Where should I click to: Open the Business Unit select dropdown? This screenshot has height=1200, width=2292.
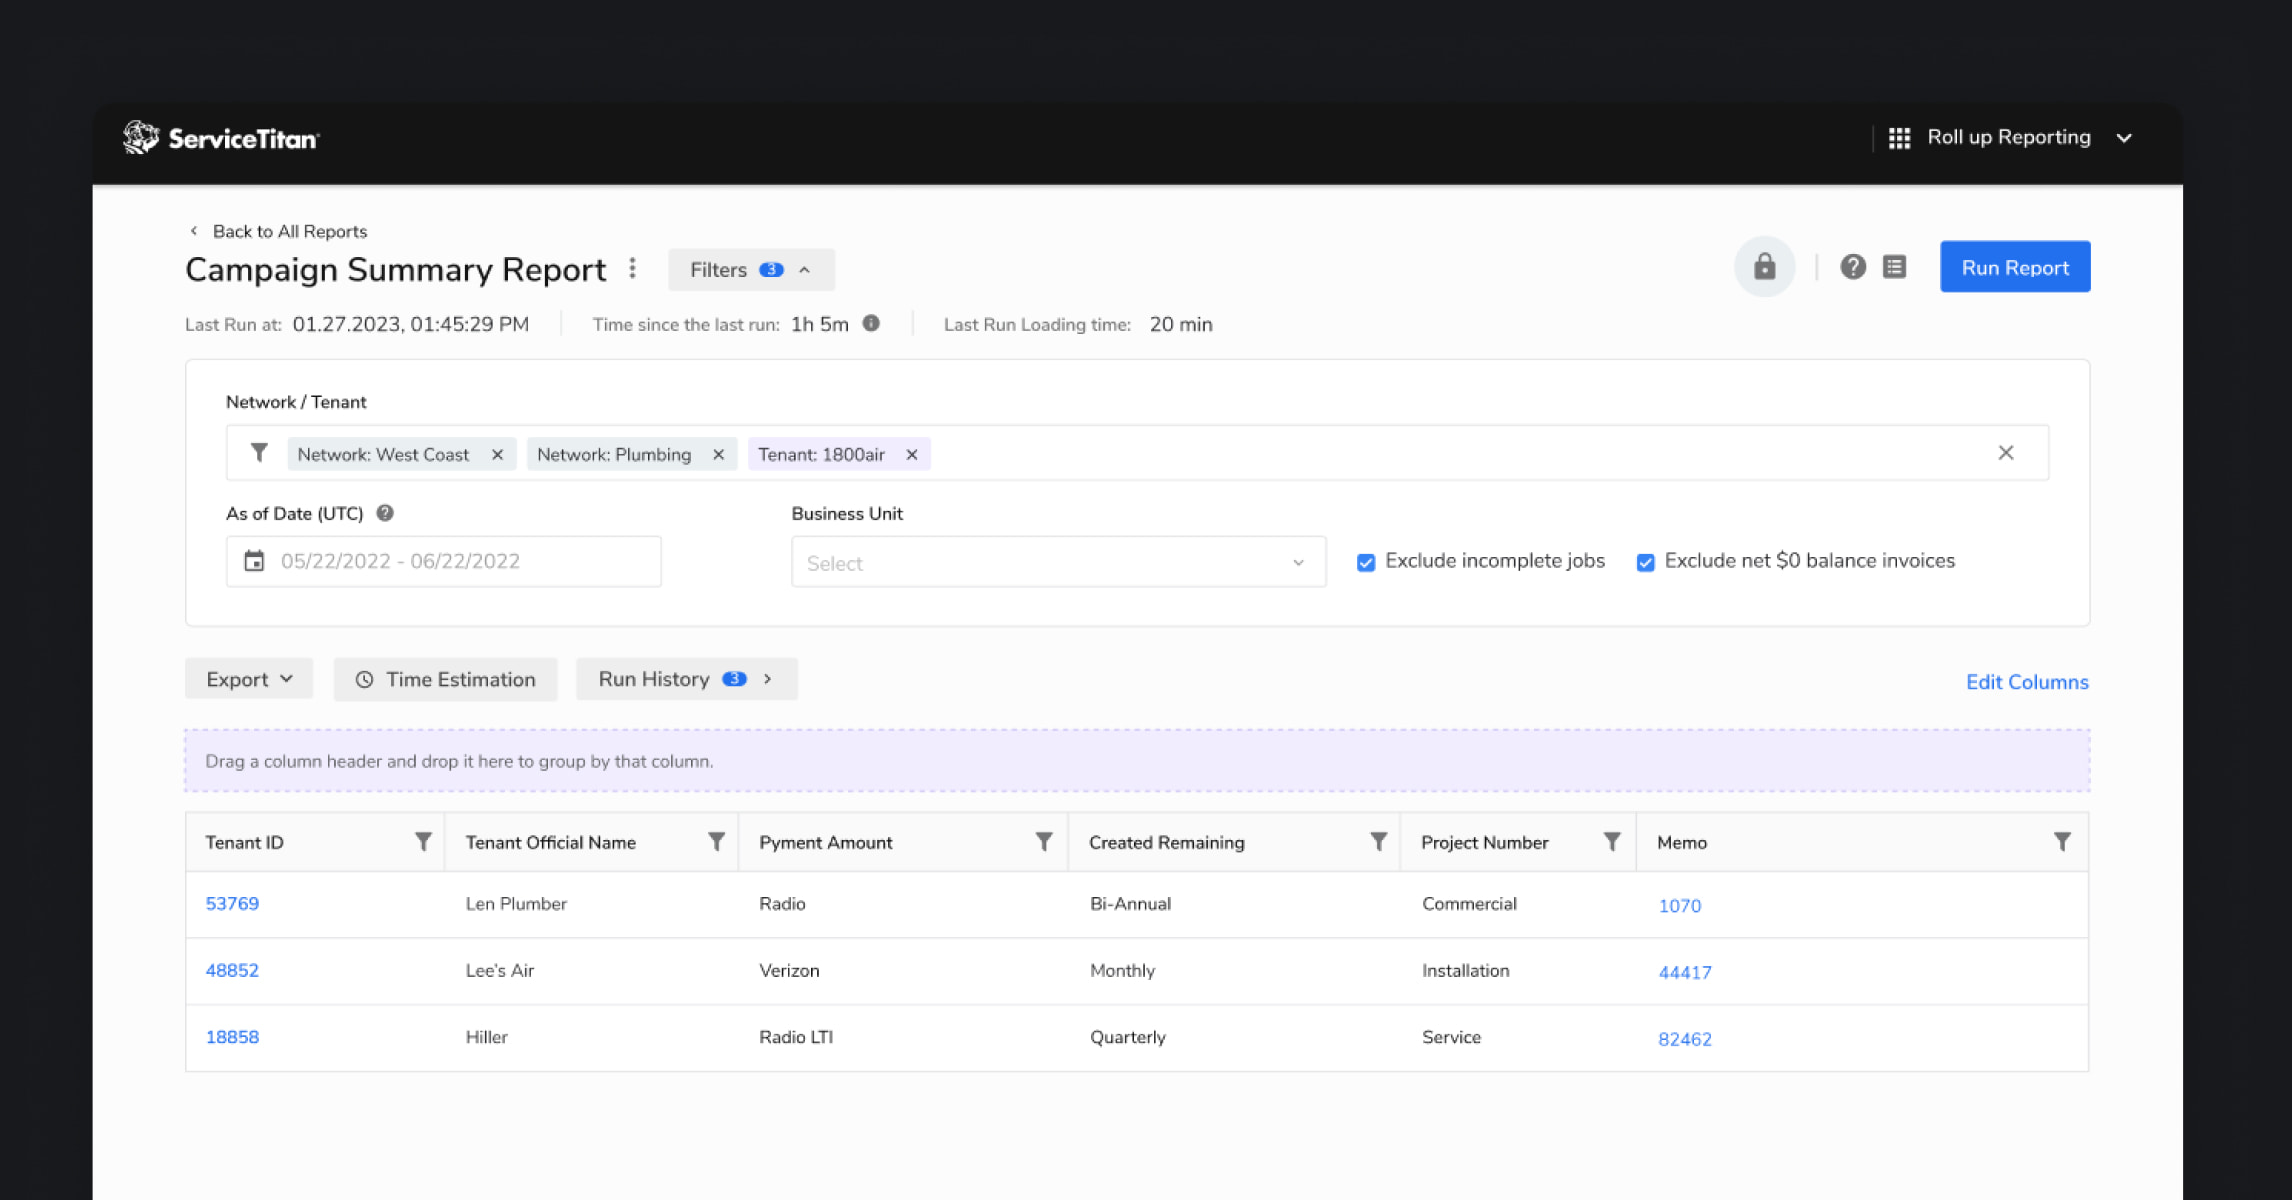pos(1058,562)
